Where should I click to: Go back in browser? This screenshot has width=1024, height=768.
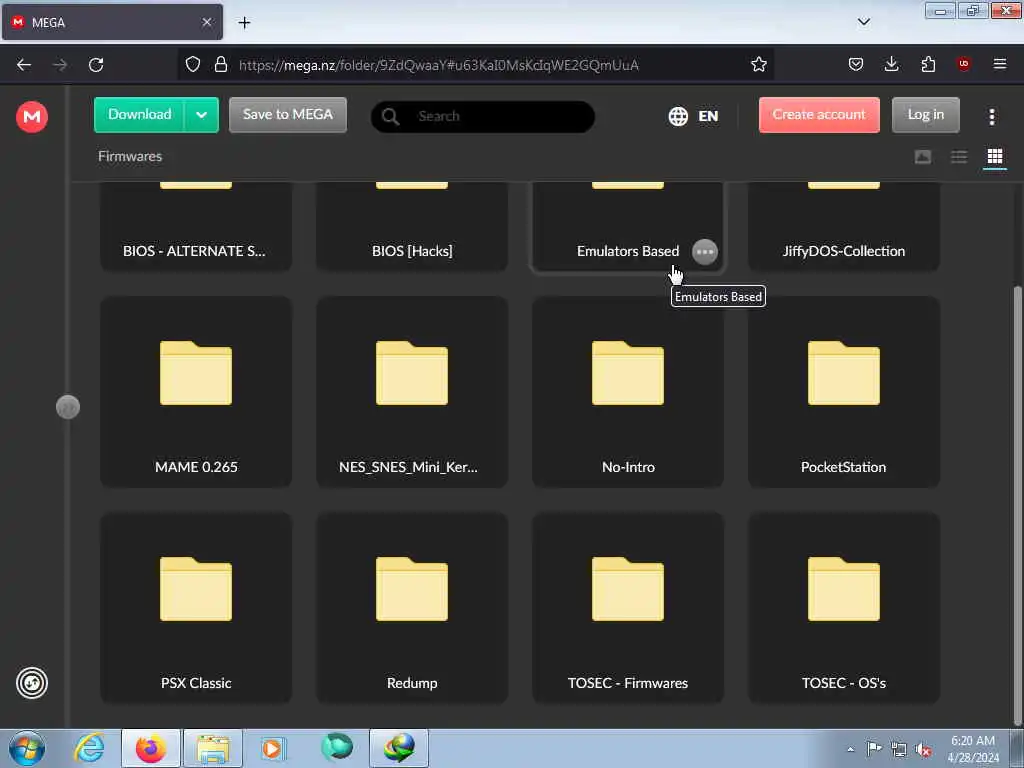click(24, 65)
